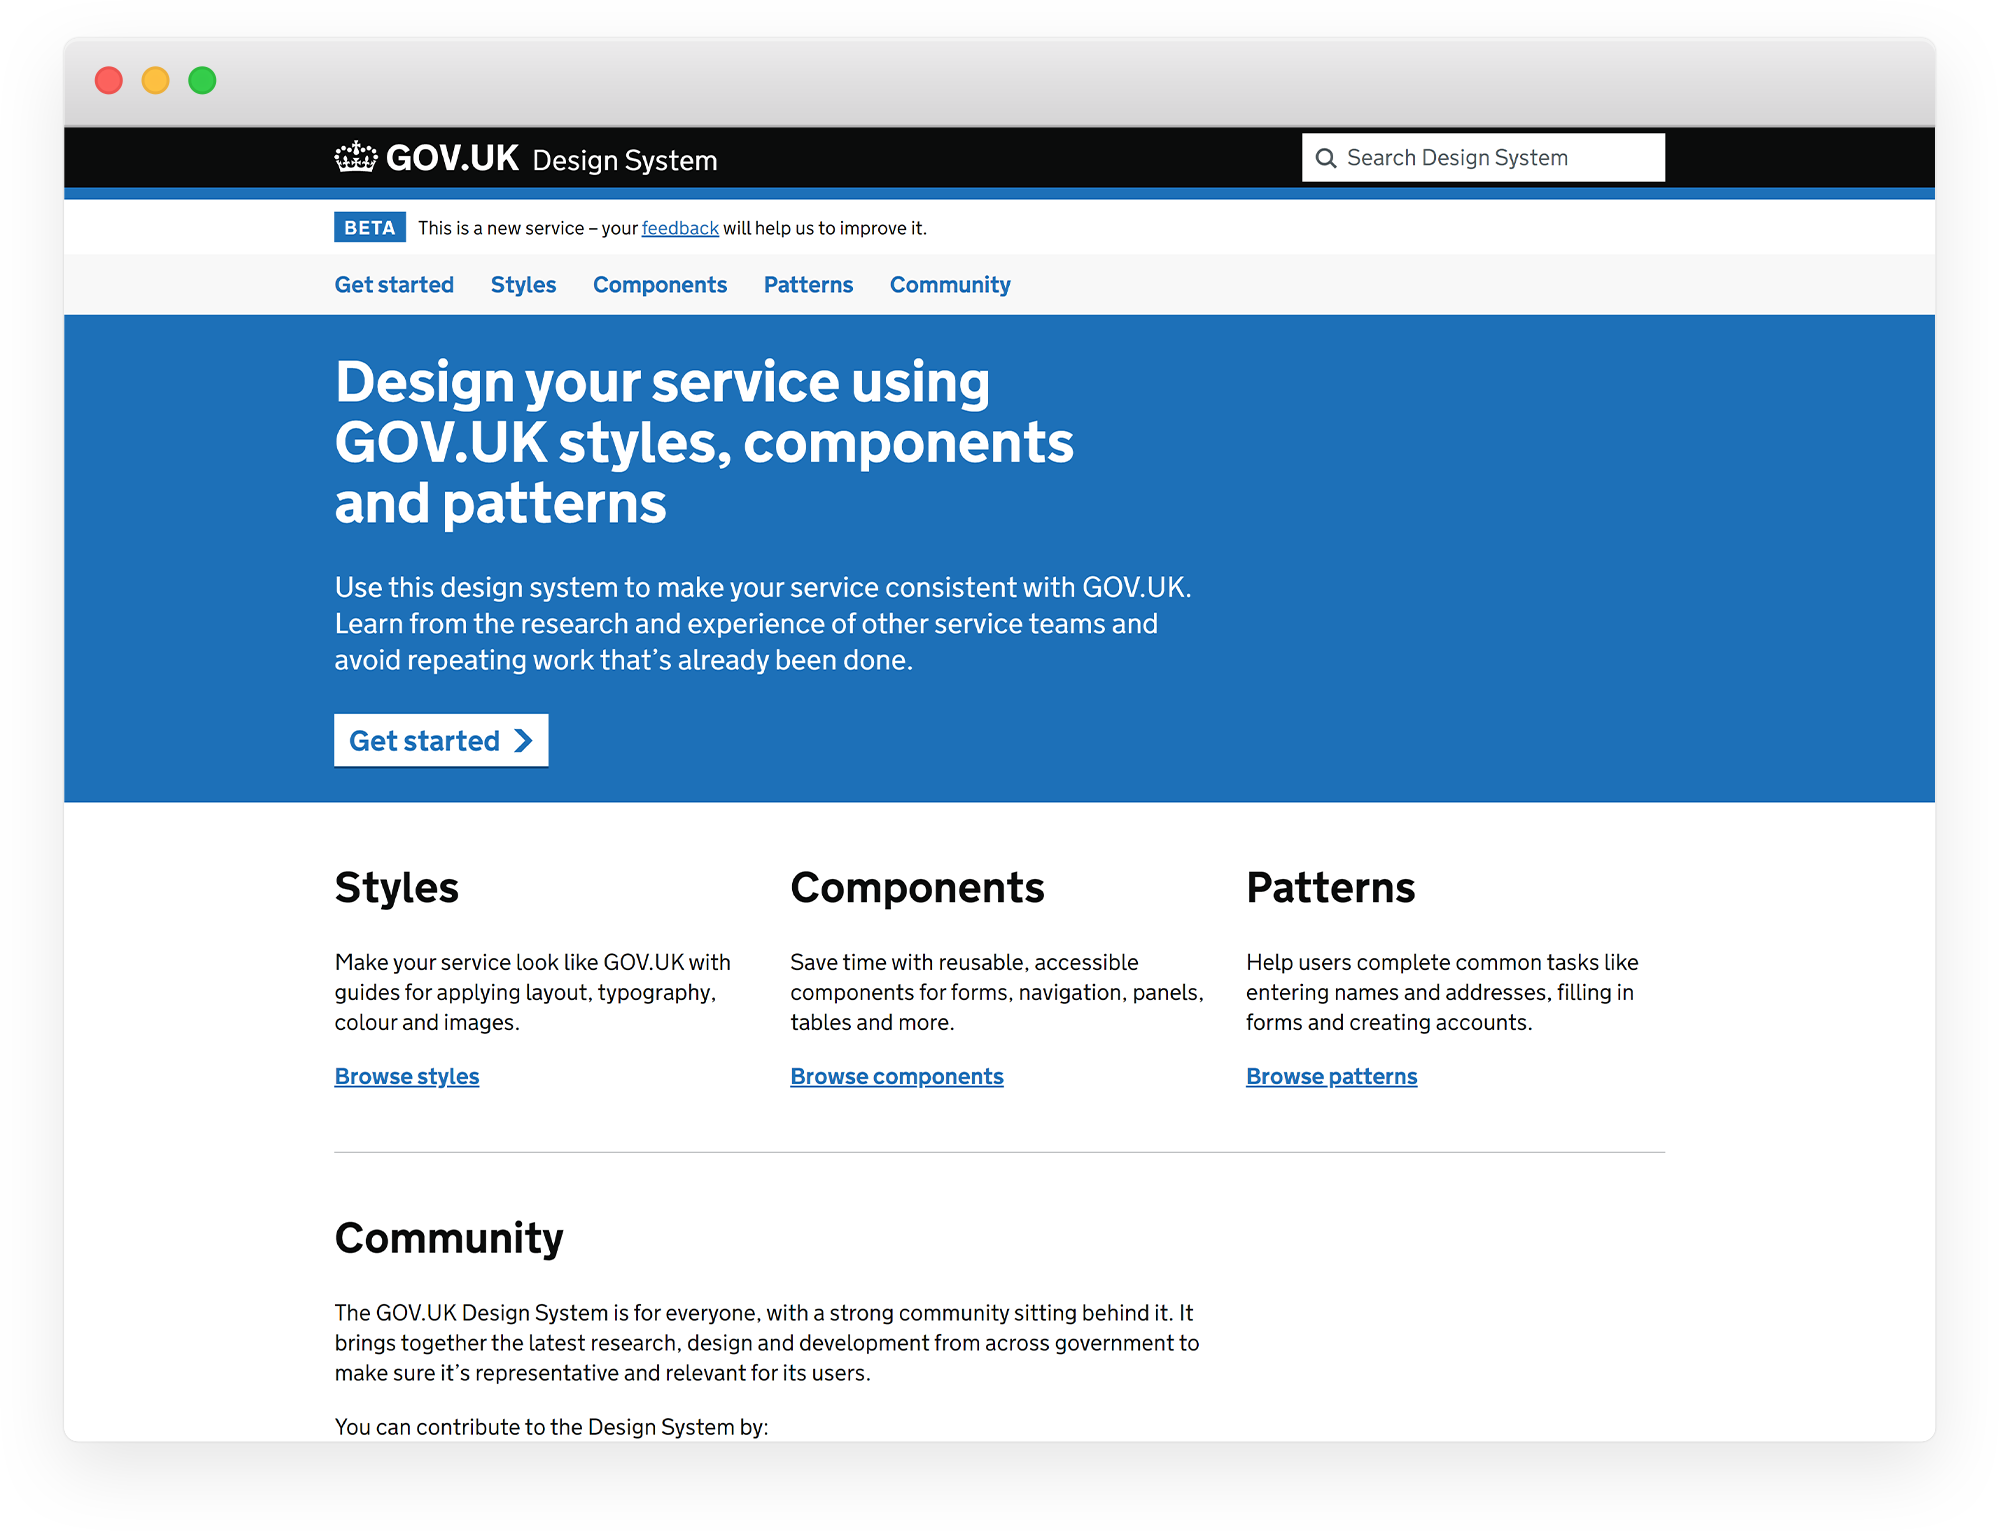Screen dimensions: 2000x1532
Task: Click the Browse components link
Action: [x=898, y=1075]
